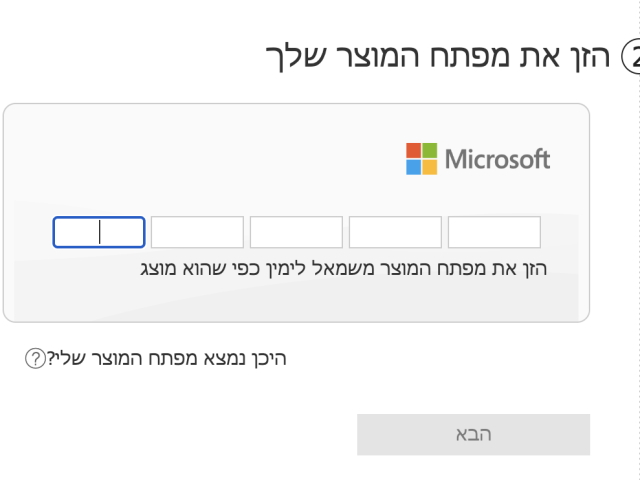
Task: Open help via the question mark icon
Action: [x=35, y=358]
